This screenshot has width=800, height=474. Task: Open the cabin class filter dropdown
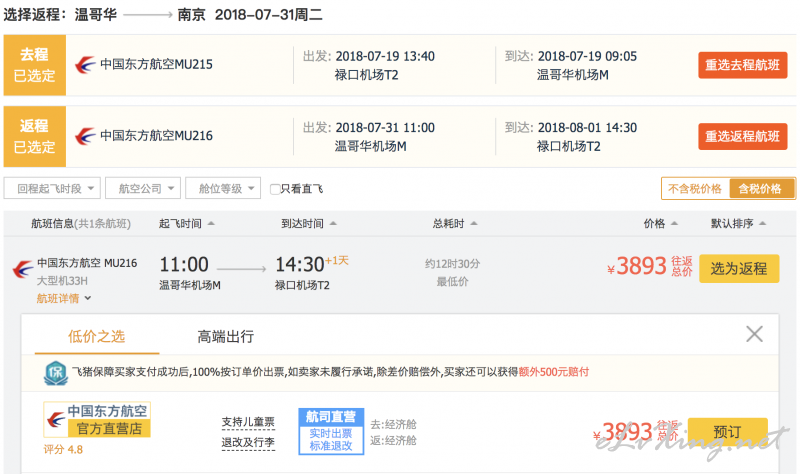click(x=223, y=188)
